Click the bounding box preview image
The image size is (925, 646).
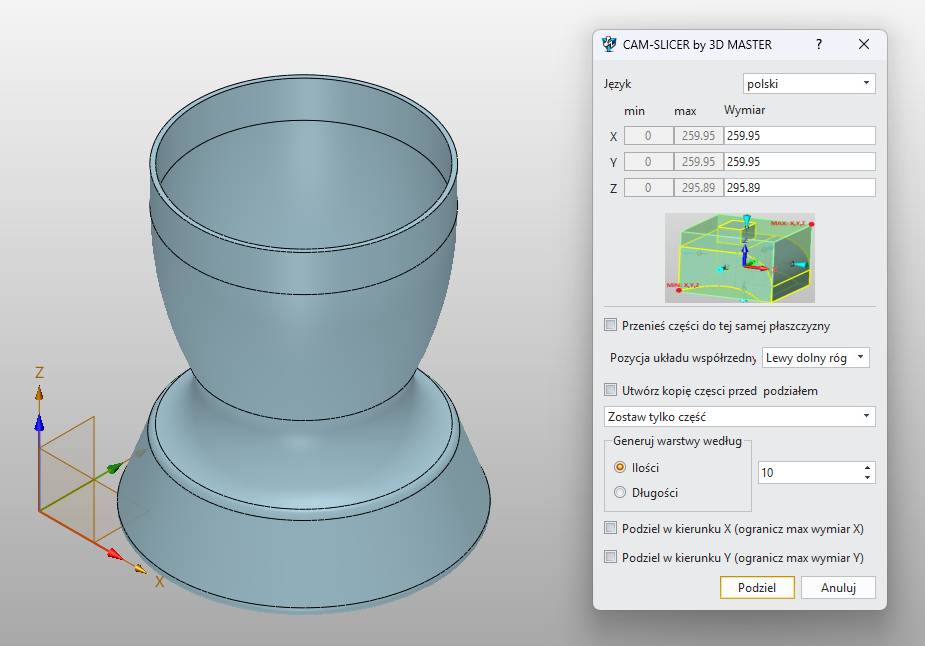(x=739, y=257)
